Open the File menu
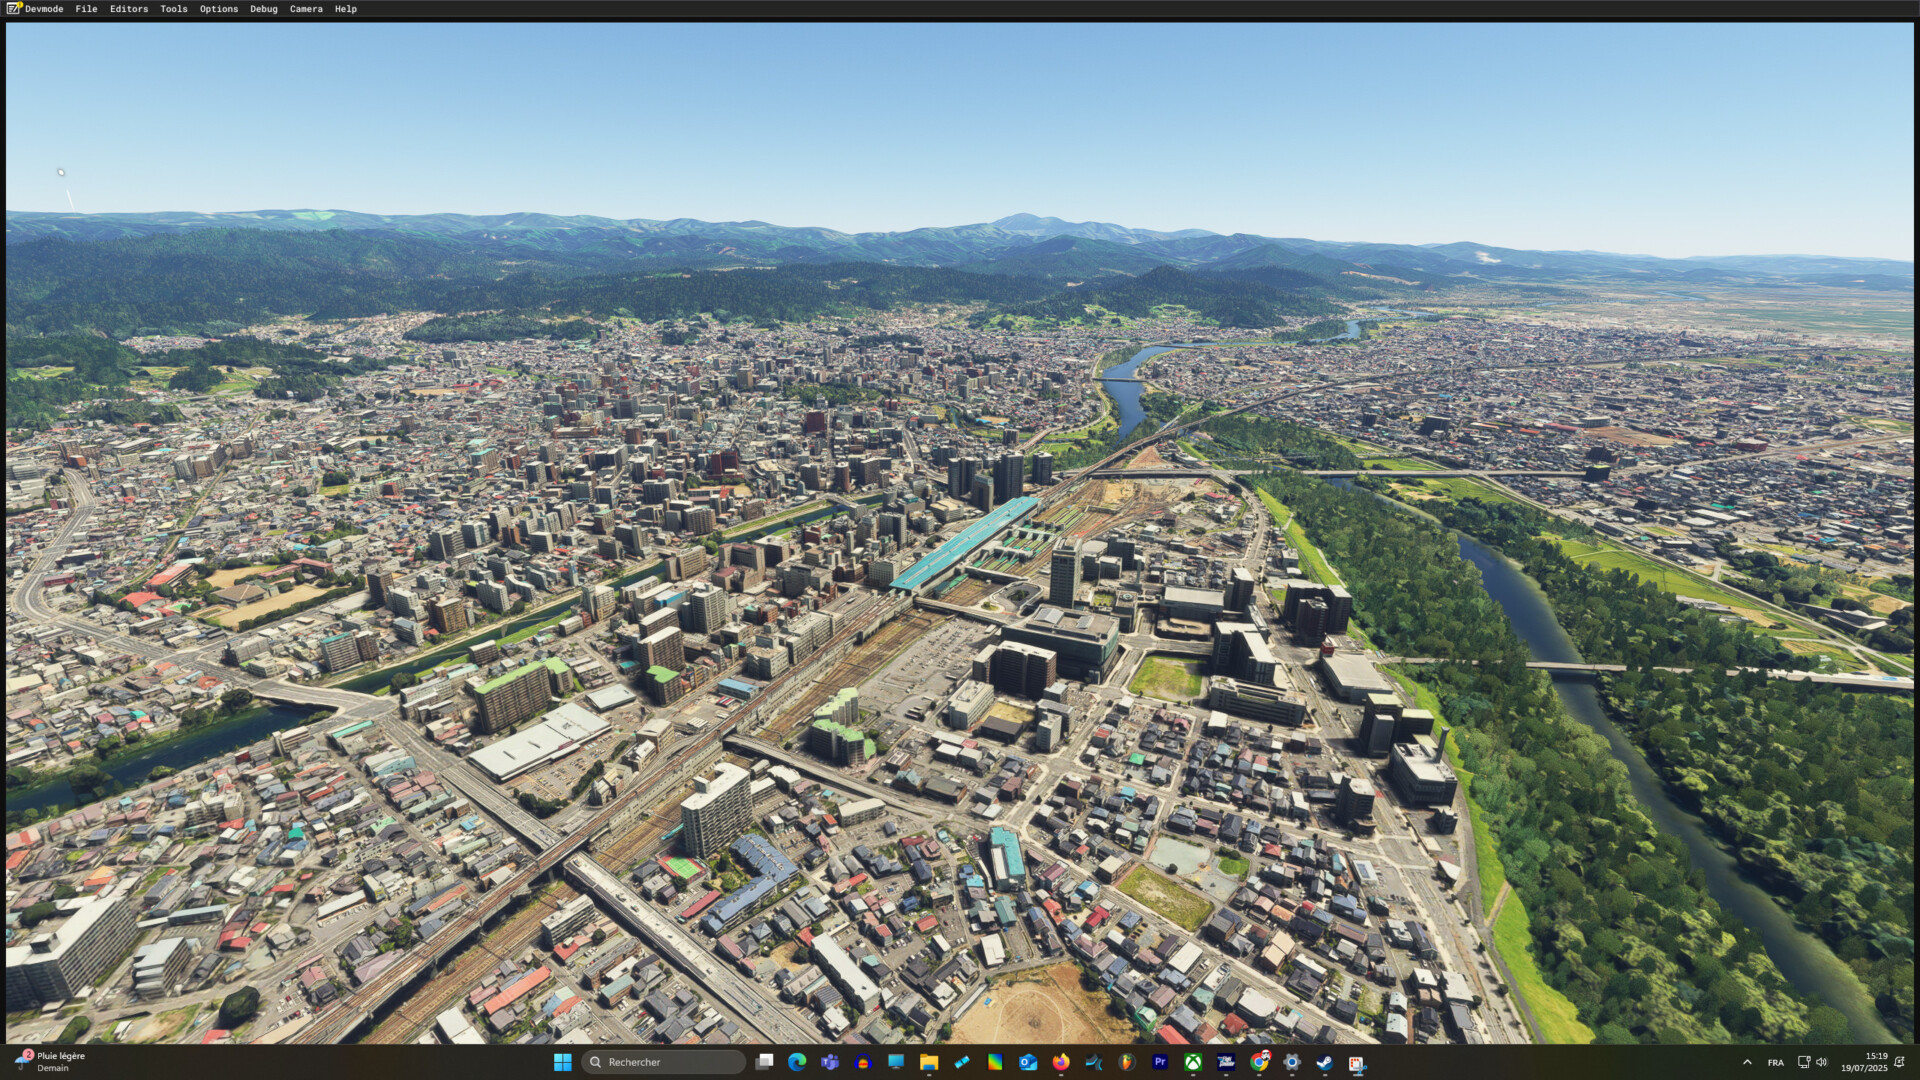 (x=86, y=9)
